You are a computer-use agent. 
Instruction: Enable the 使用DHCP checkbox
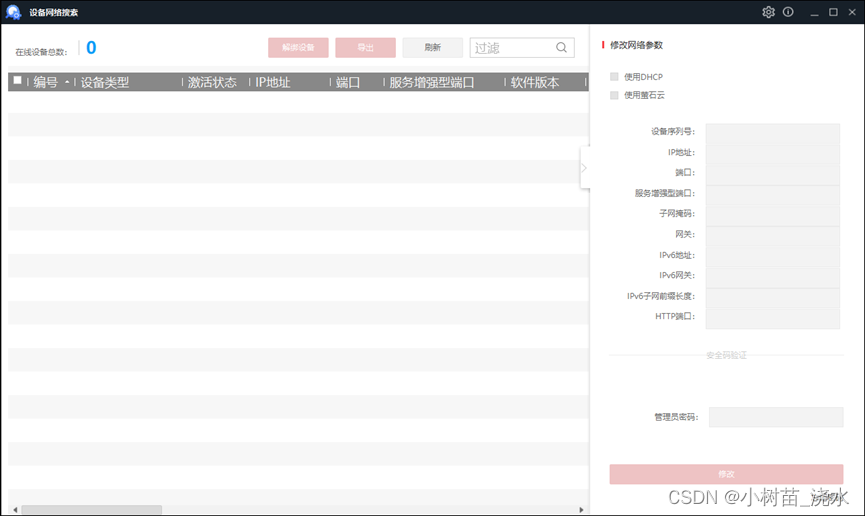(614, 77)
